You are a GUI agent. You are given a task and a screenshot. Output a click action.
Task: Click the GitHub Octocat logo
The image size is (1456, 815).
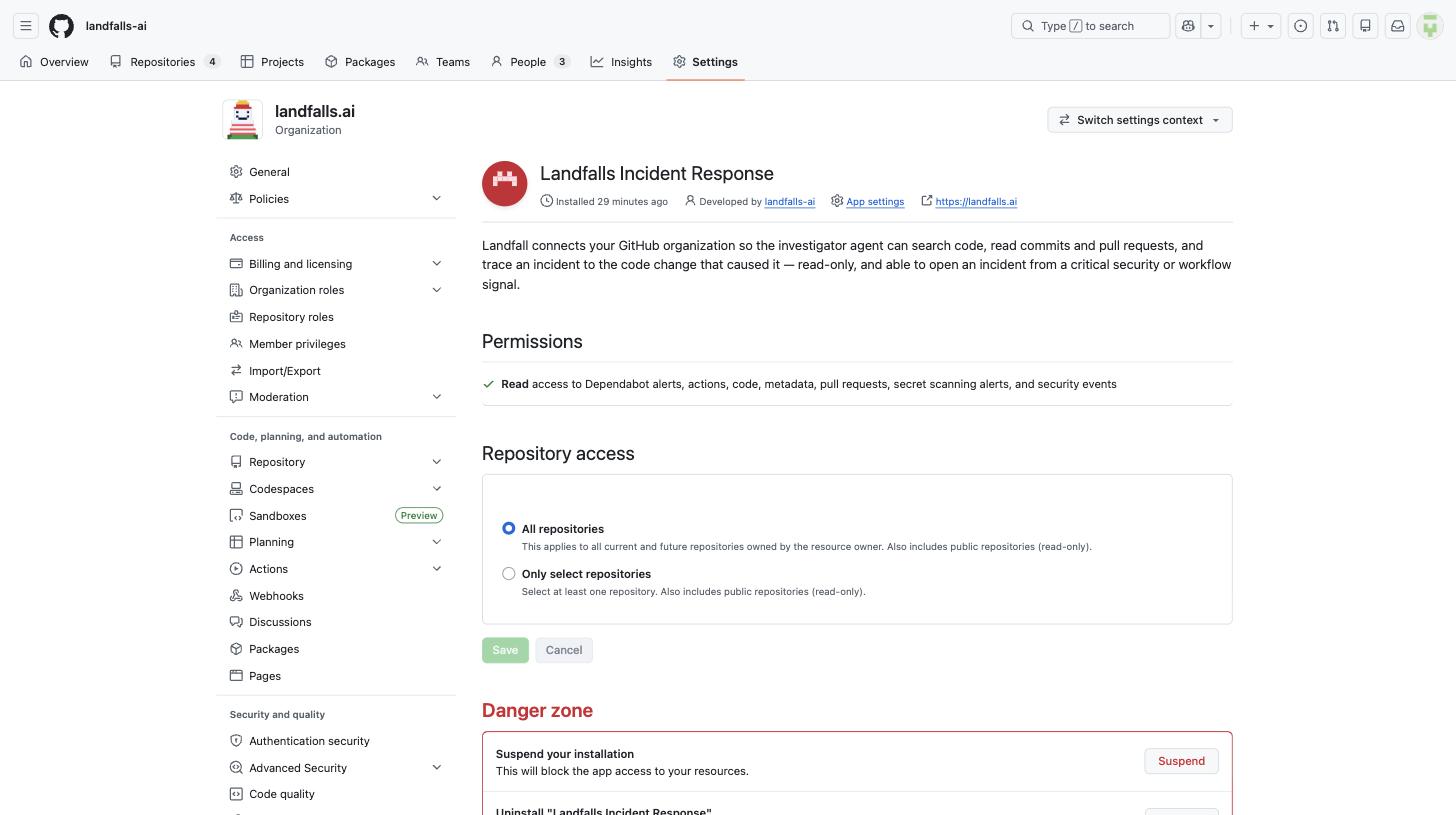tap(61, 26)
